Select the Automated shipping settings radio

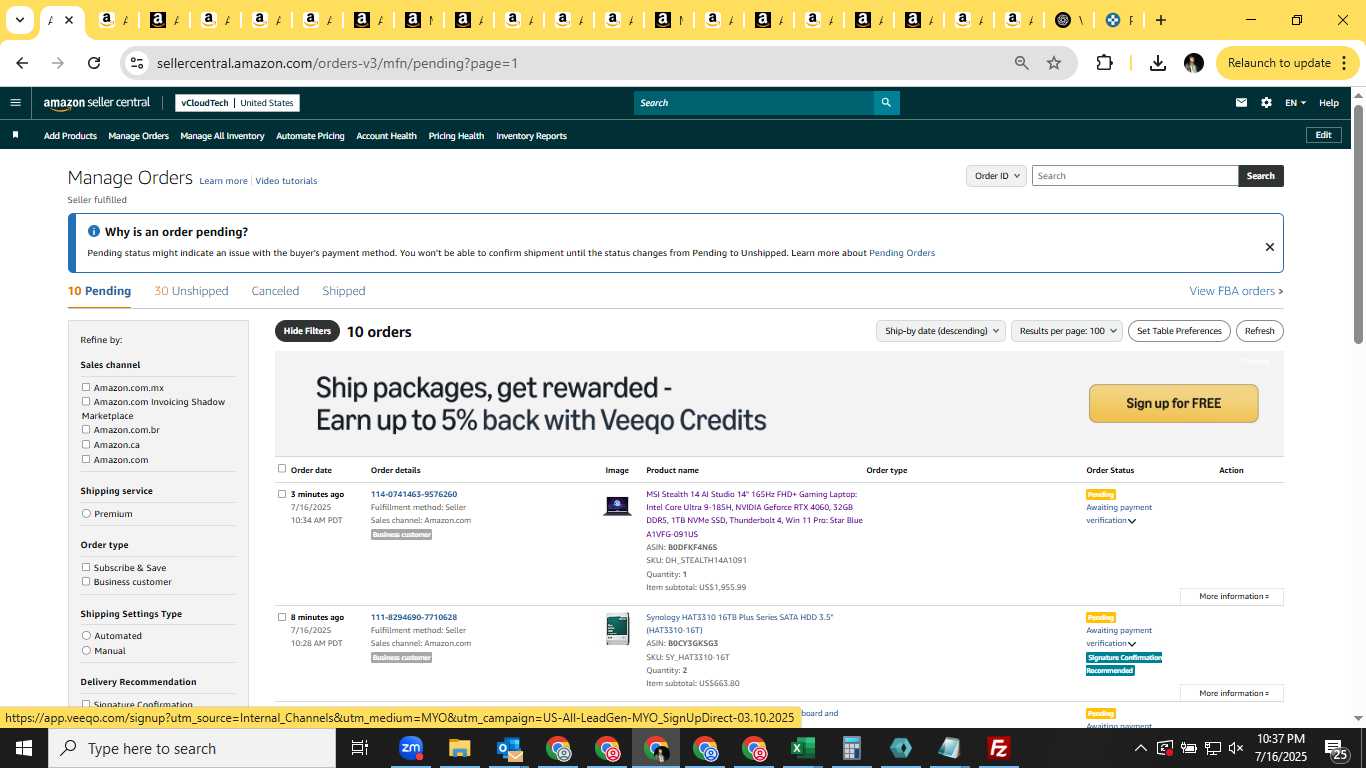(86, 635)
